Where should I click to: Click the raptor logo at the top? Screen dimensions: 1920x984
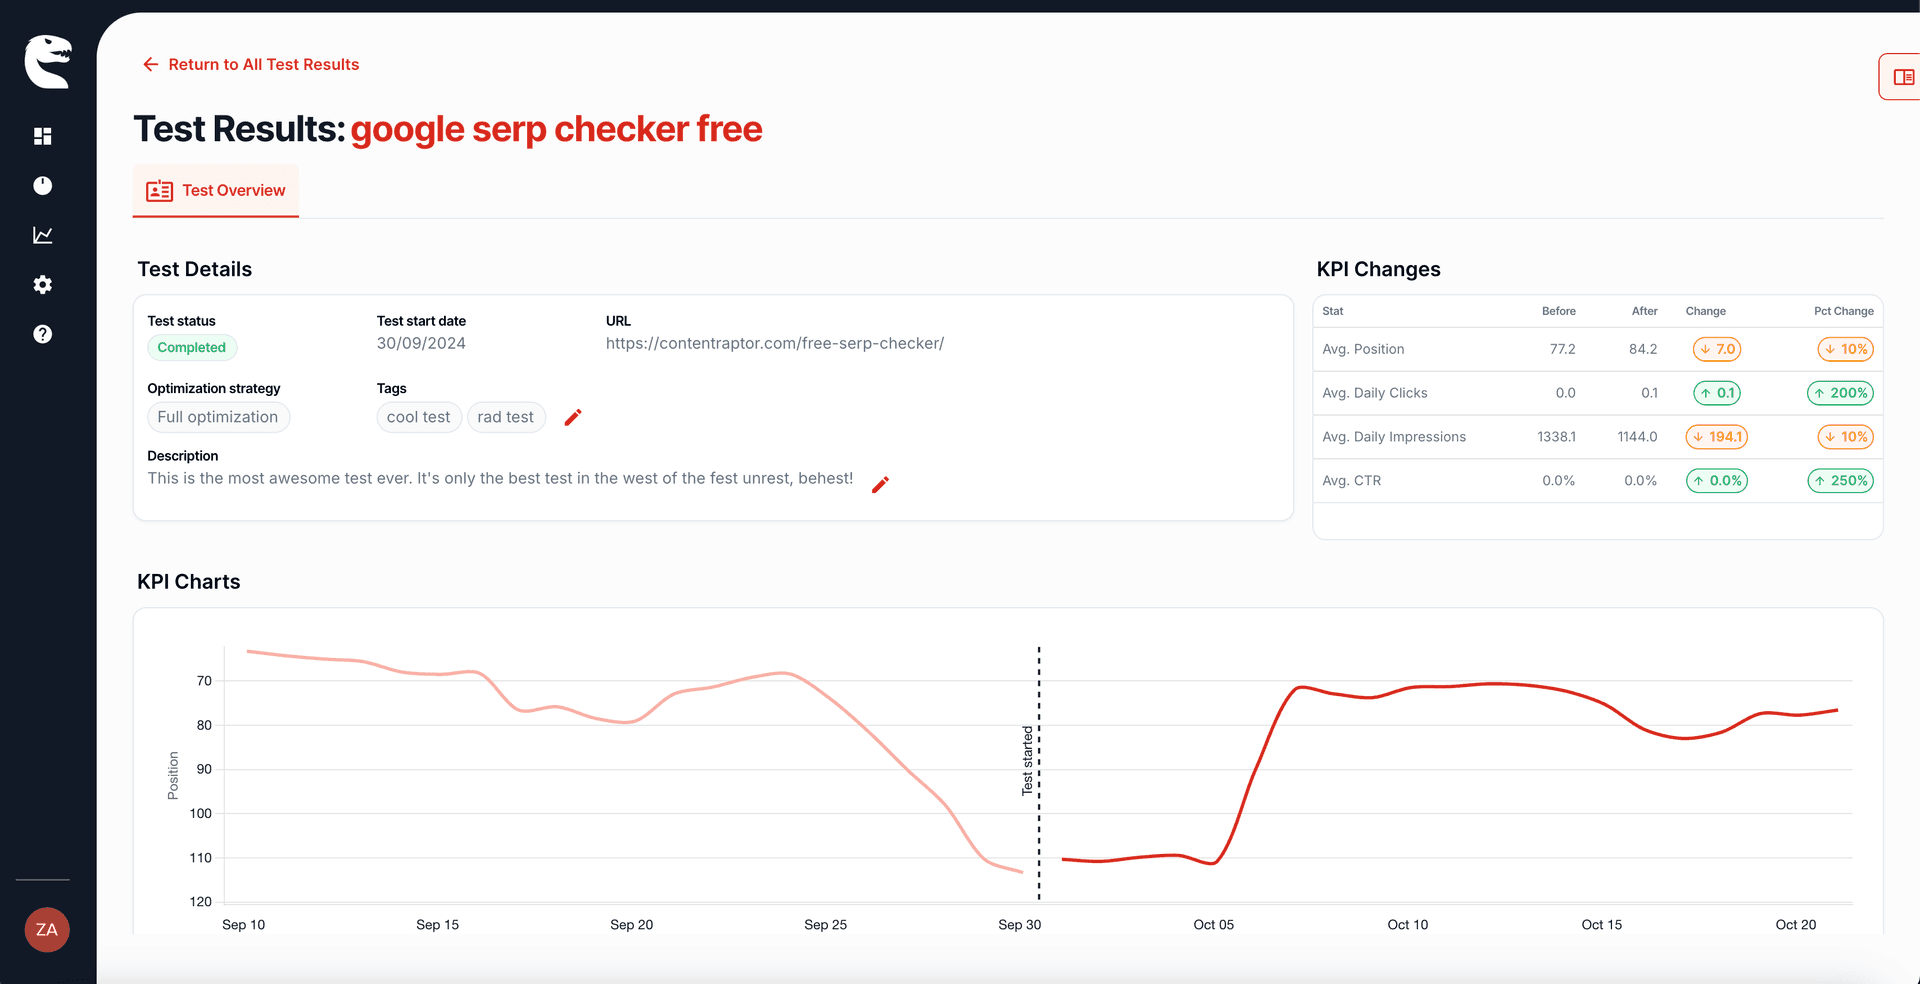coord(46,61)
